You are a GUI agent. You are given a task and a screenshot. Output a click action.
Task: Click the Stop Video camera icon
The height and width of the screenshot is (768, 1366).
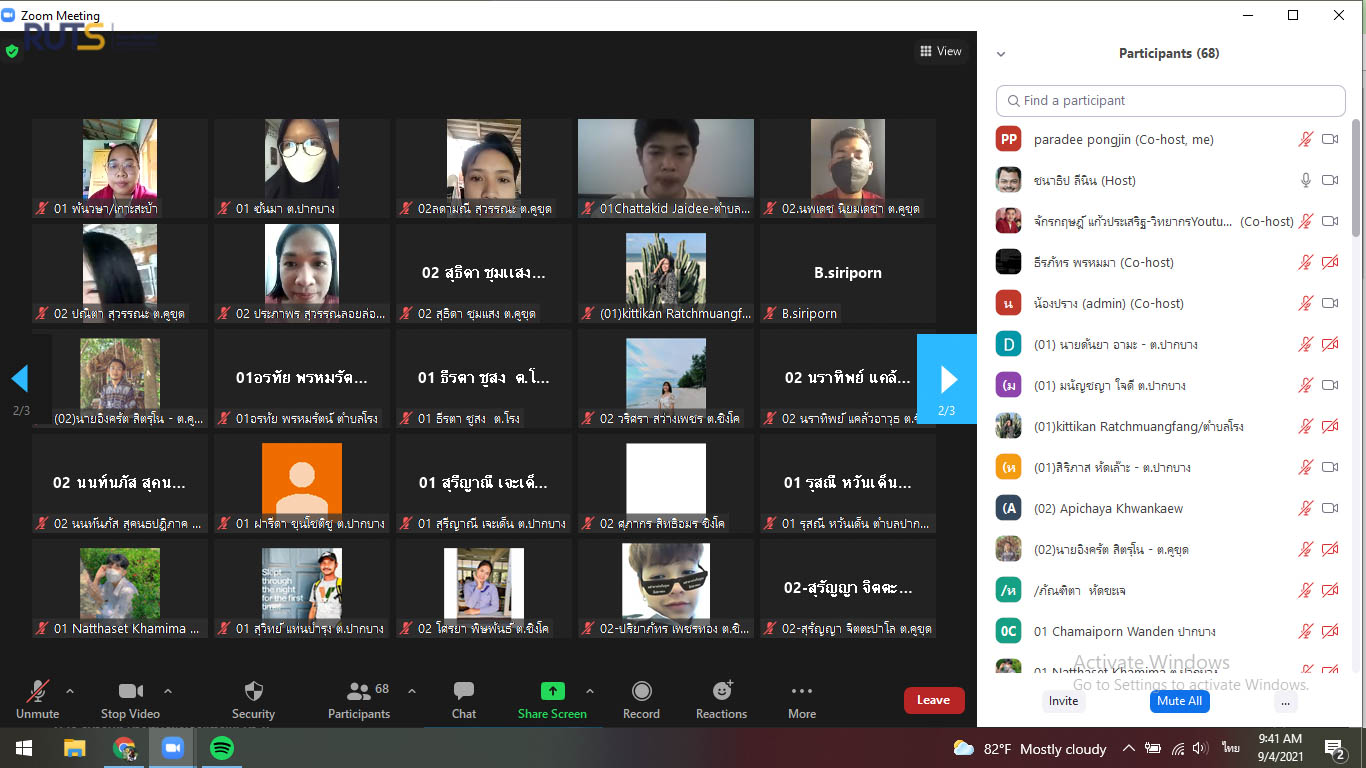coord(131,691)
